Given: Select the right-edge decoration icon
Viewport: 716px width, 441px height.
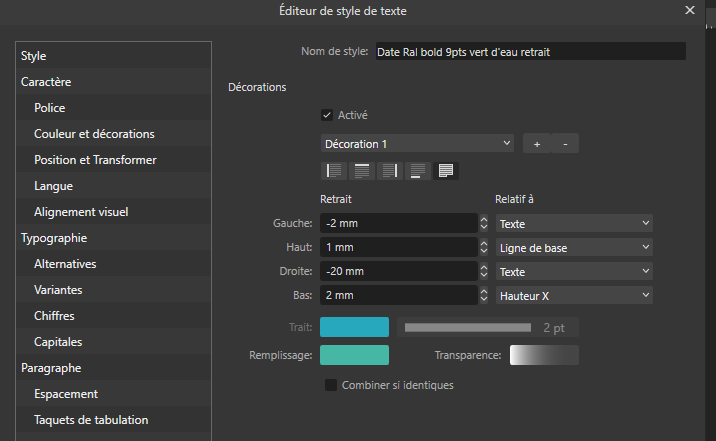Looking at the screenshot, I should tap(390, 171).
